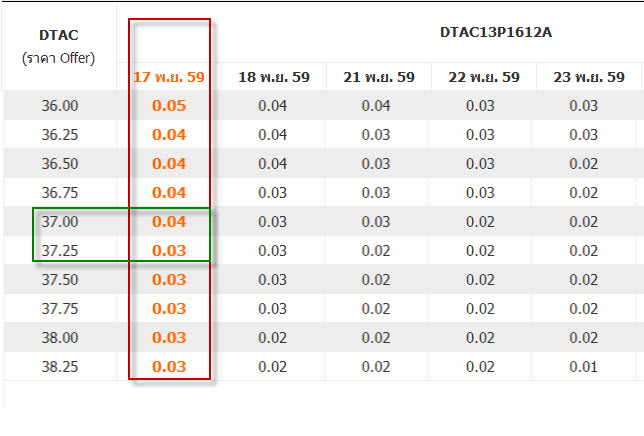This screenshot has width=644, height=436.
Task: Click the DTAC header label
Action: (59, 35)
